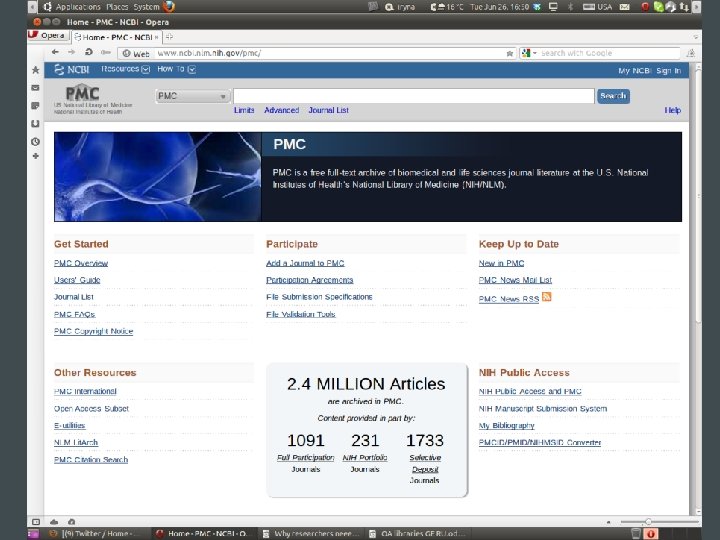The width and height of the screenshot is (720, 540).
Task: Open PMCID/PMID/NIHMSID Converter link
Action: [540, 442]
